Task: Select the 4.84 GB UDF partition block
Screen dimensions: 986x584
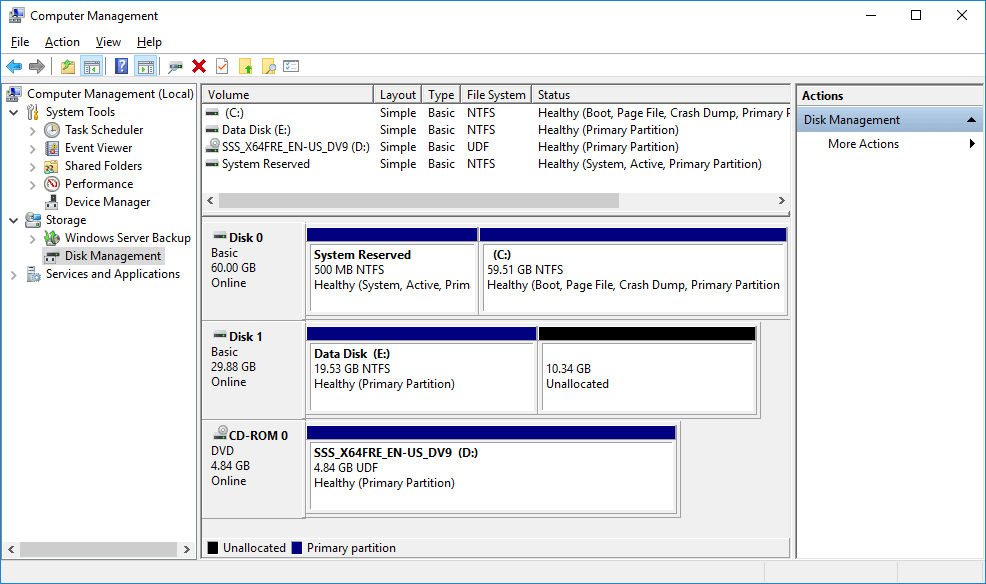Action: tap(491, 469)
